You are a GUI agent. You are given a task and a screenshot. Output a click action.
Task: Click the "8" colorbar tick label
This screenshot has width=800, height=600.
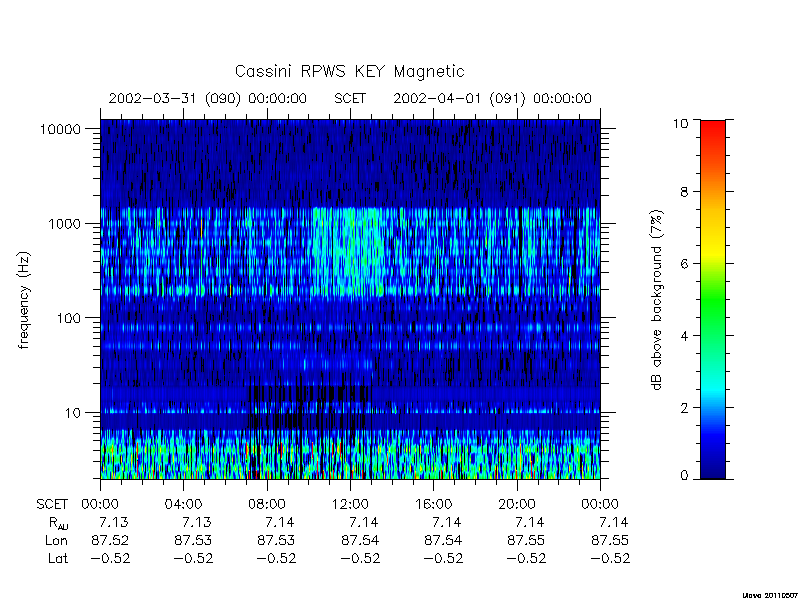[x=684, y=192]
